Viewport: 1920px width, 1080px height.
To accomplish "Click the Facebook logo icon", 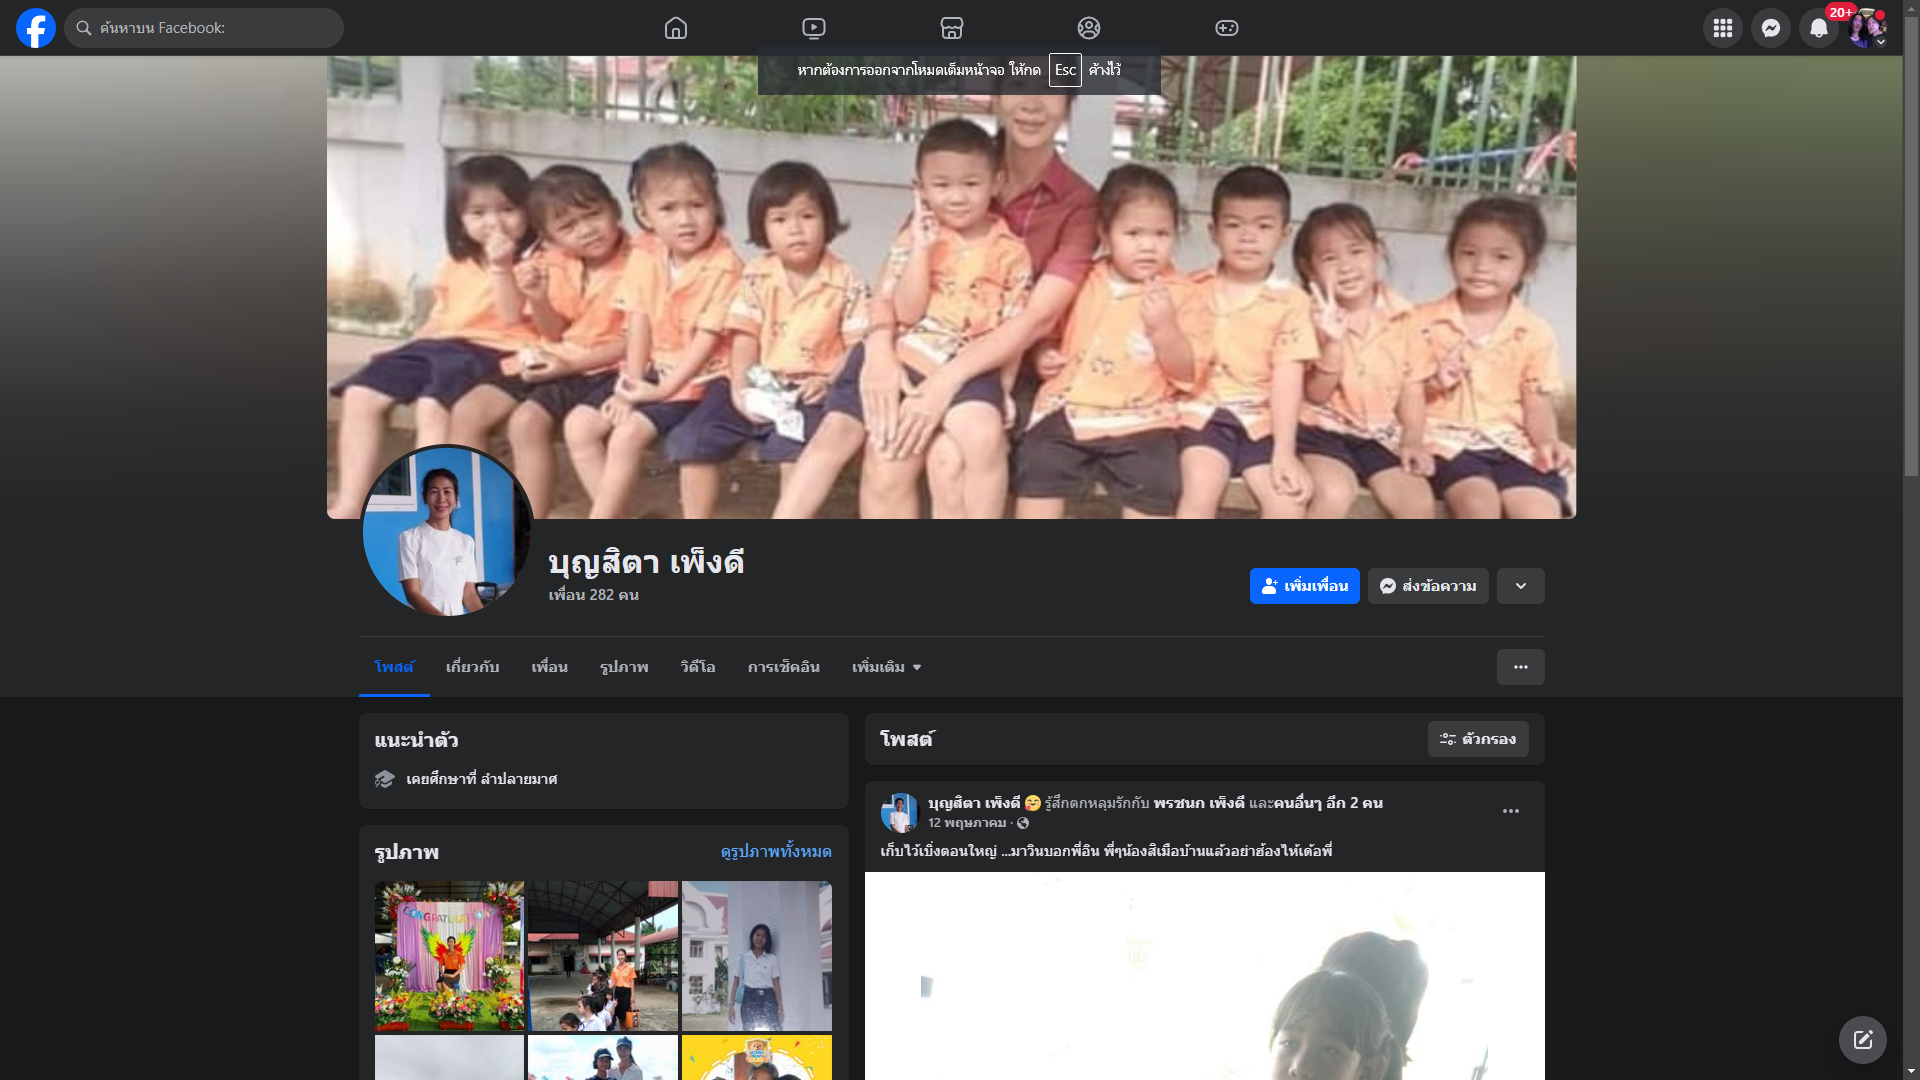I will point(35,28).
